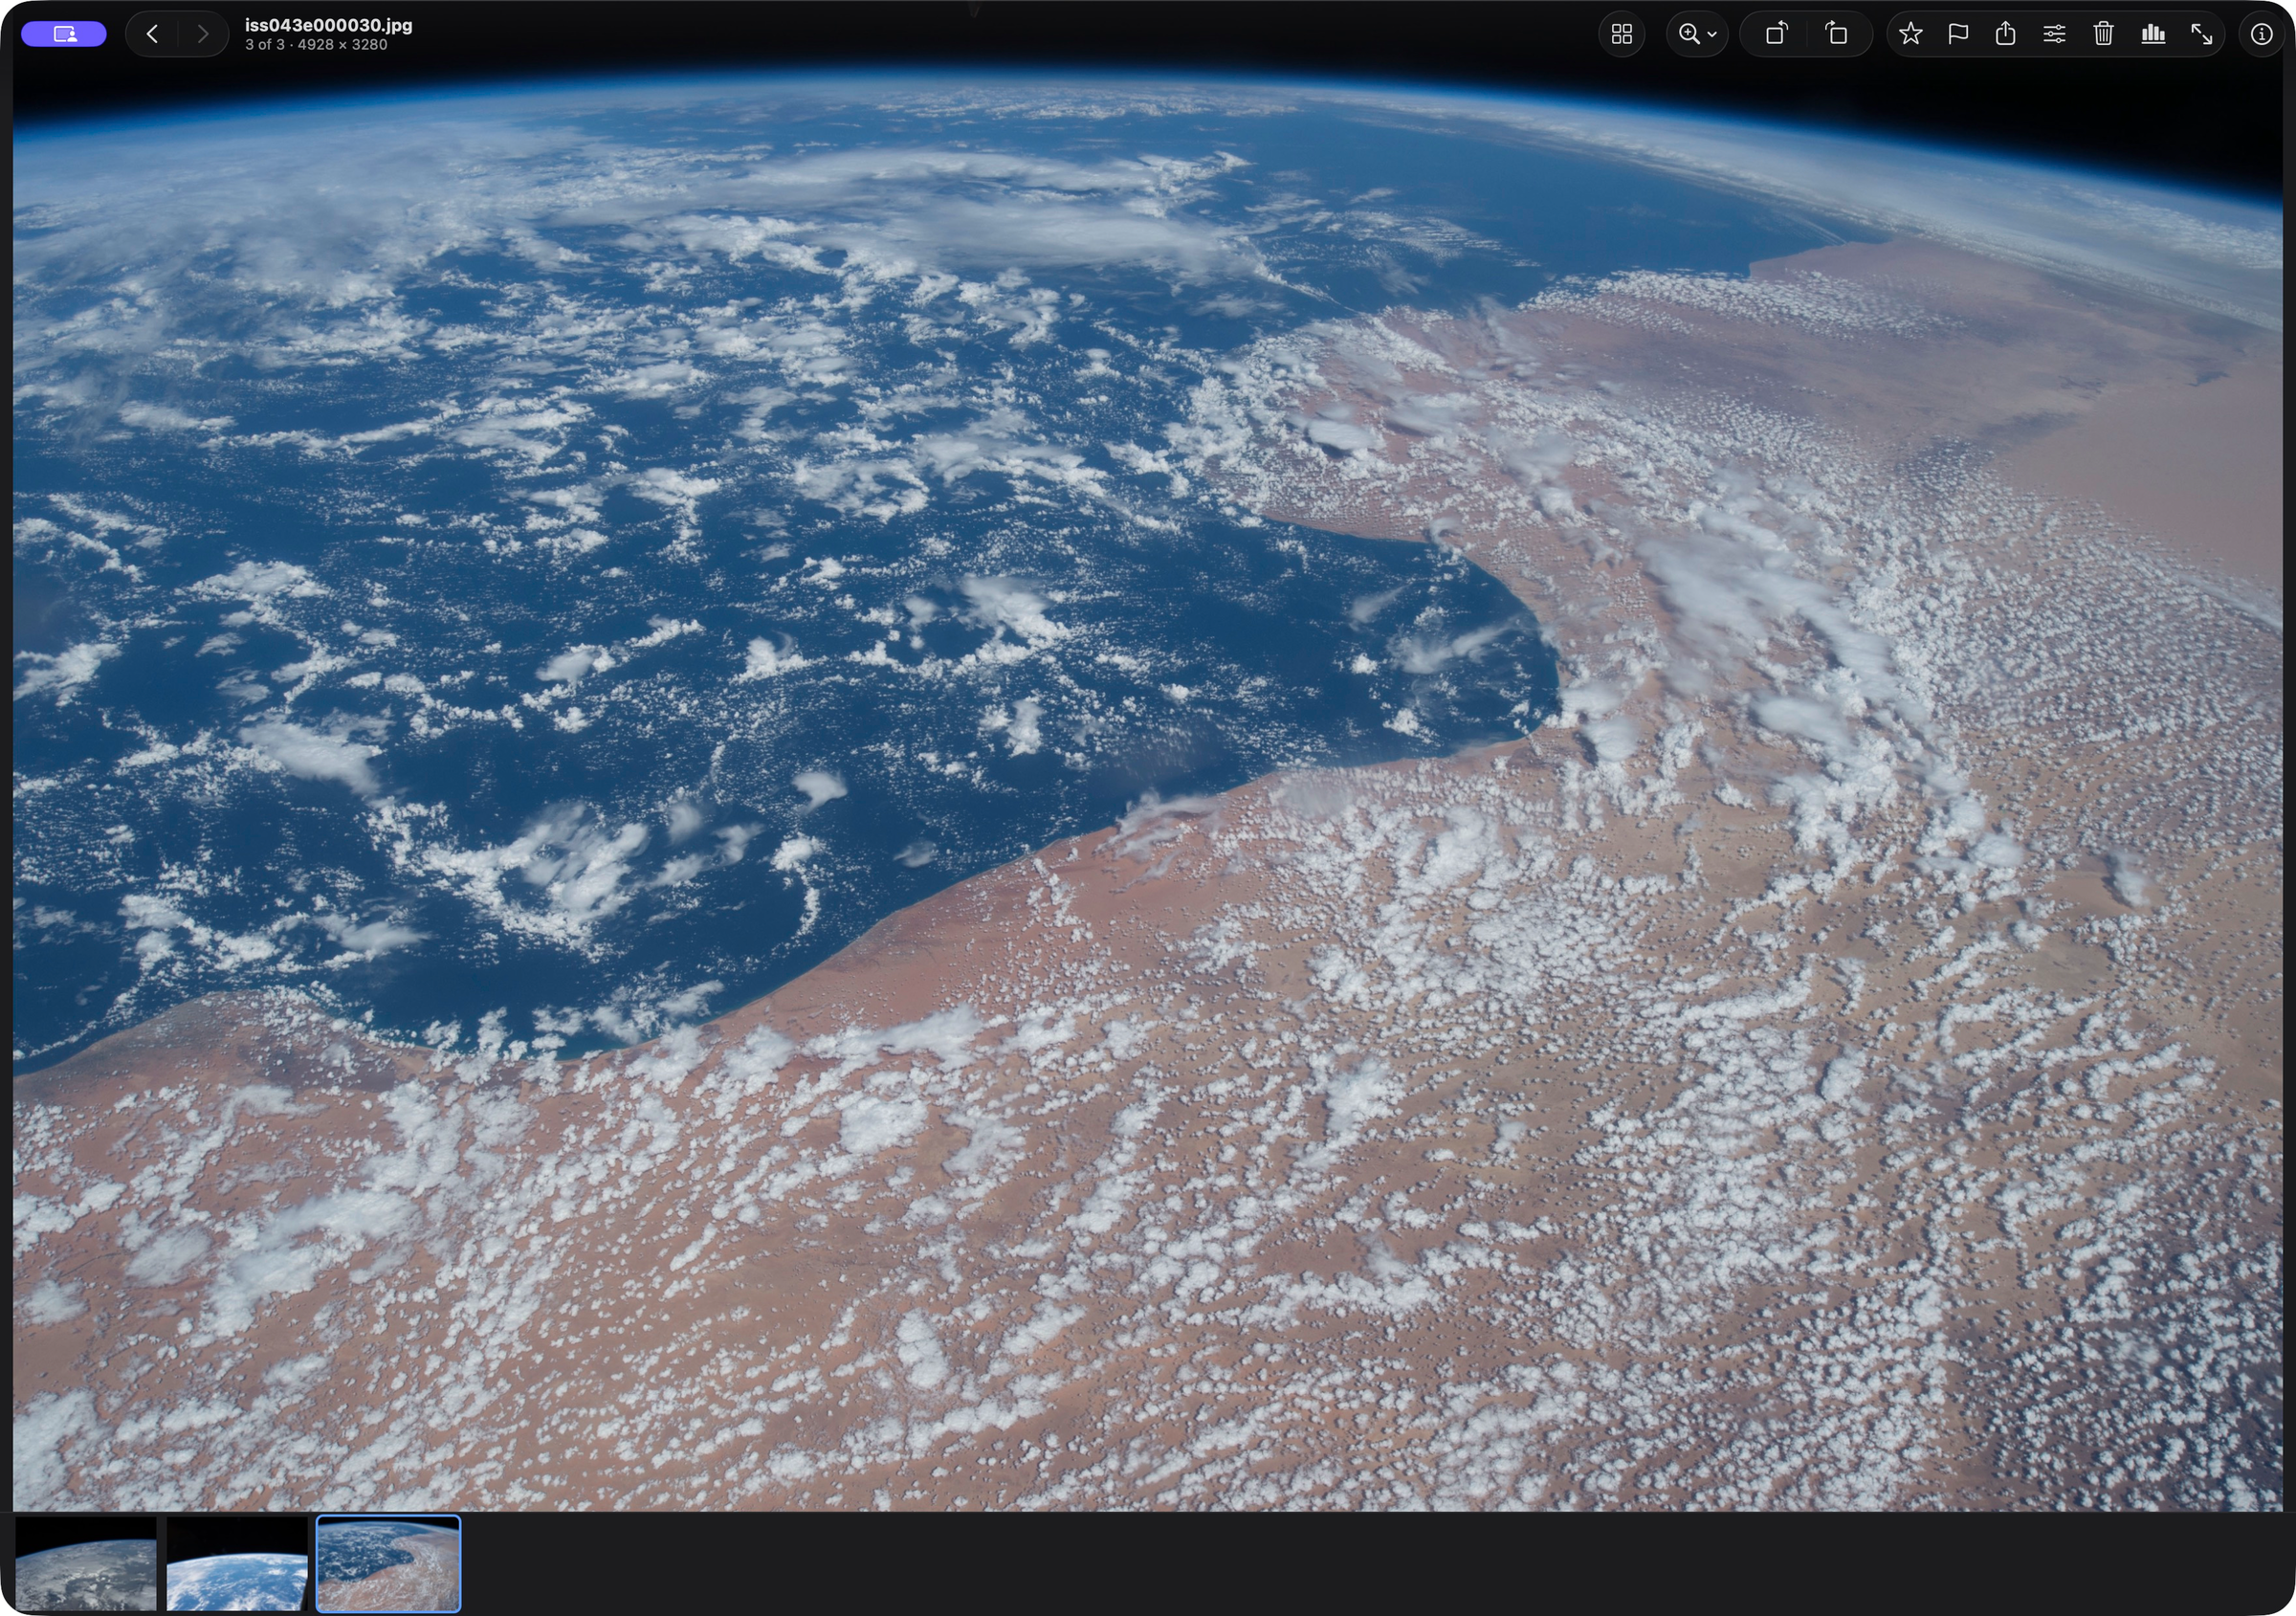Select the first thumbnail in the filmstrip
2296x1616 pixels.
coord(86,1563)
